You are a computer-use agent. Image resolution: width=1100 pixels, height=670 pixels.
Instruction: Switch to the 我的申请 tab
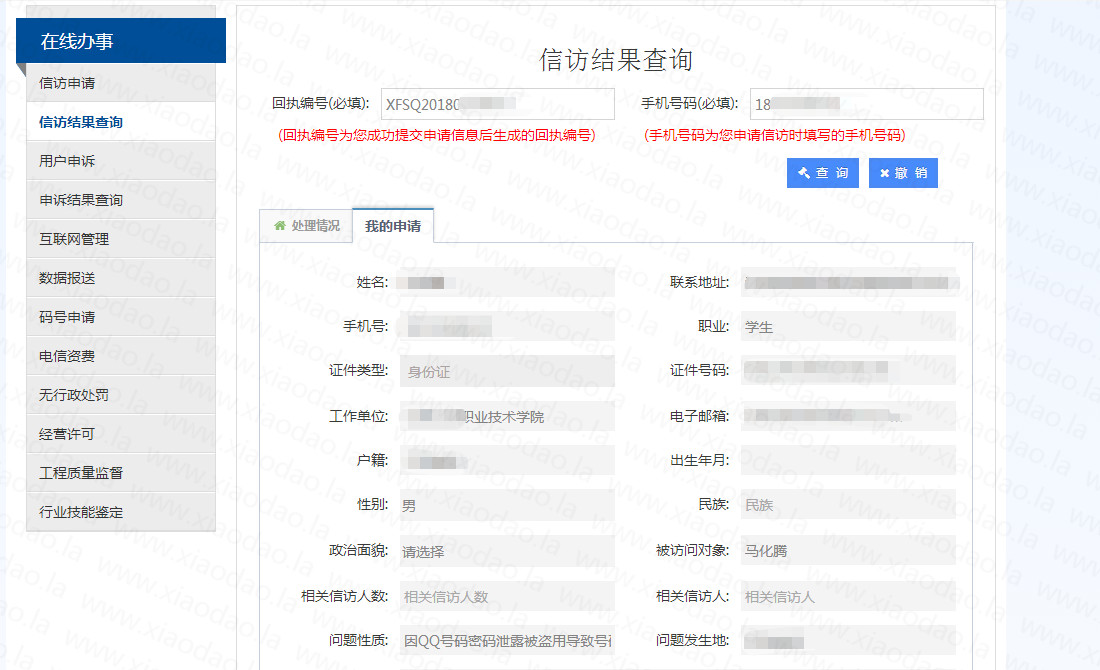(x=393, y=226)
